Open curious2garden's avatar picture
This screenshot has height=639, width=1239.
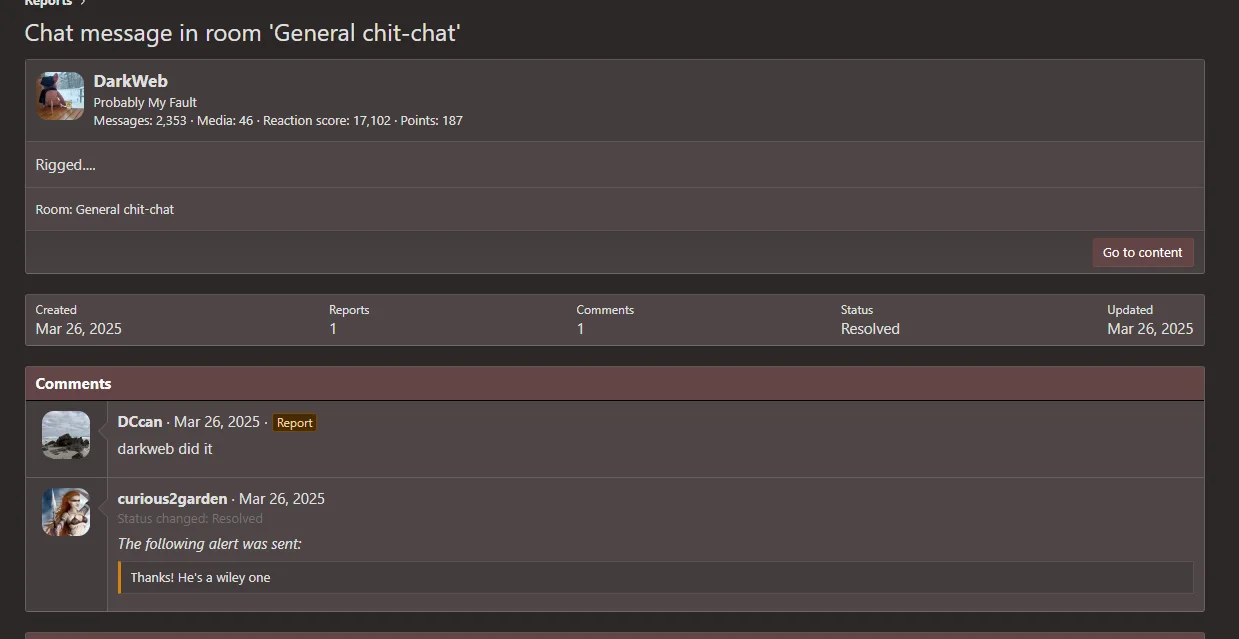coord(66,512)
